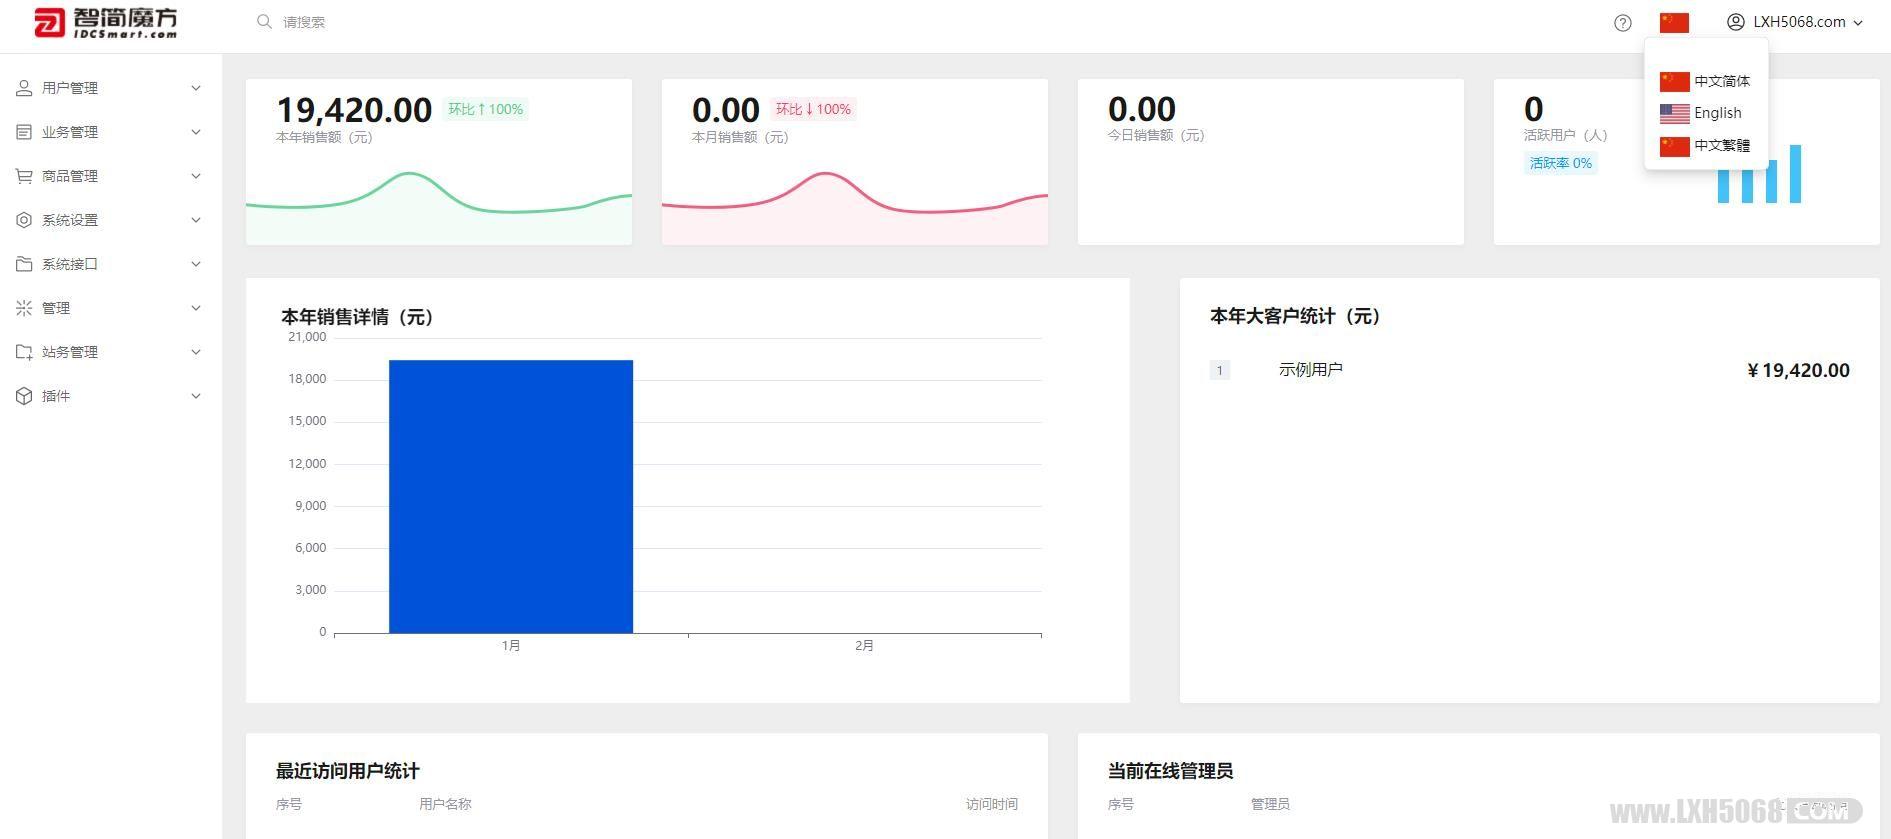Click the 系统接口 folder icon
The height and width of the screenshot is (839, 1891).
pos(24,264)
